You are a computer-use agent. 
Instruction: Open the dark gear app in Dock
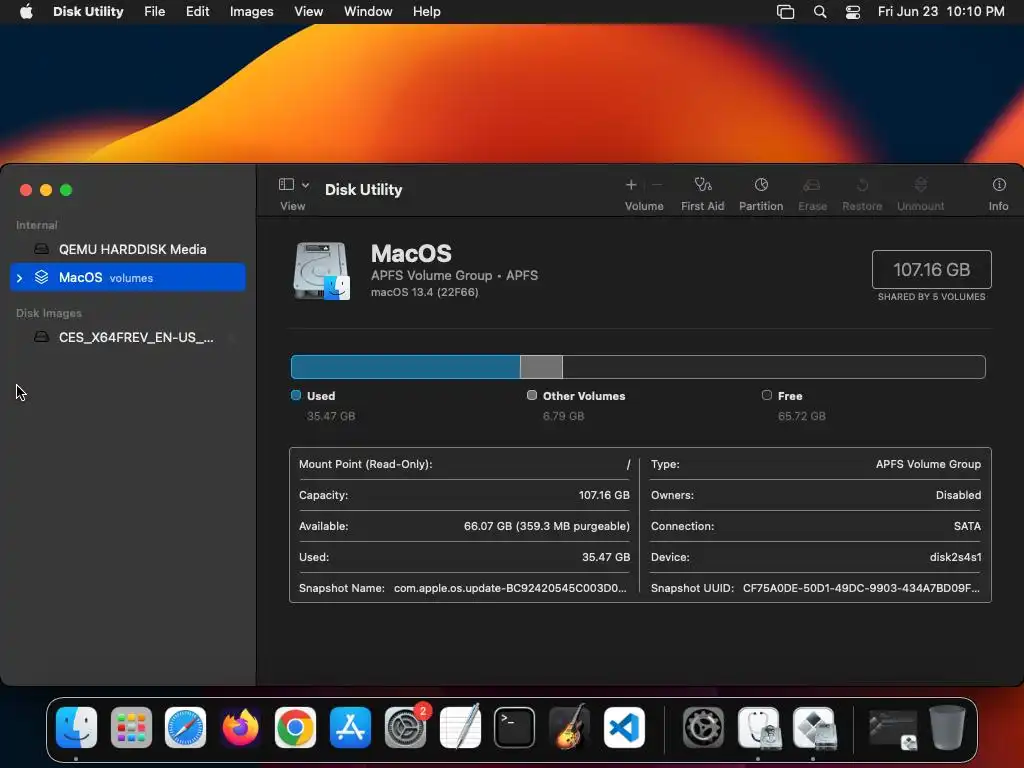pyautogui.click(x=703, y=728)
